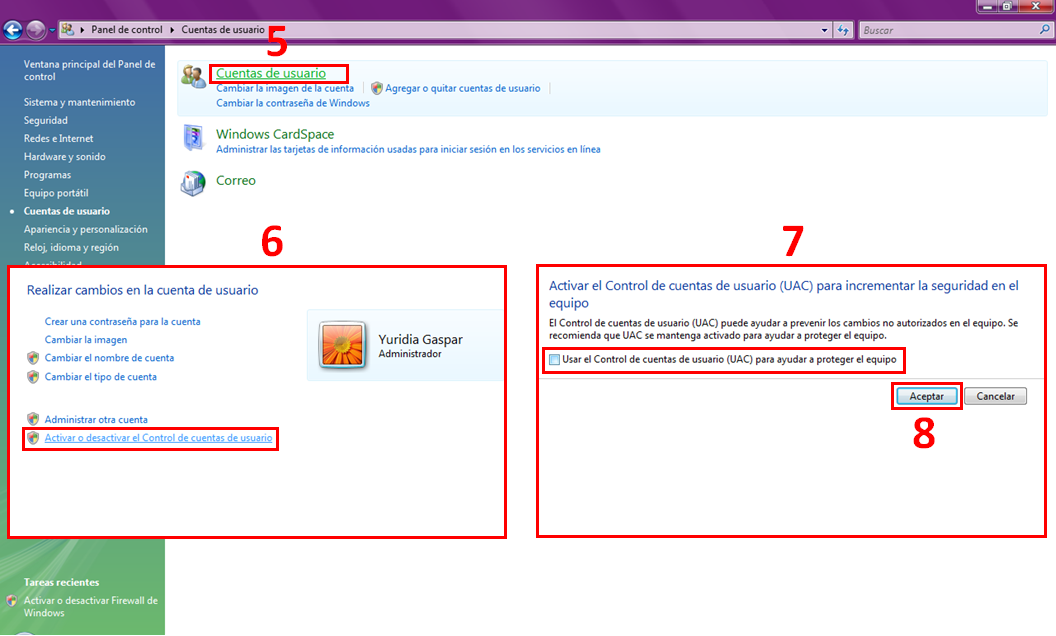Click 'Administrar otra cuenta' link

pyautogui.click(x=96, y=420)
